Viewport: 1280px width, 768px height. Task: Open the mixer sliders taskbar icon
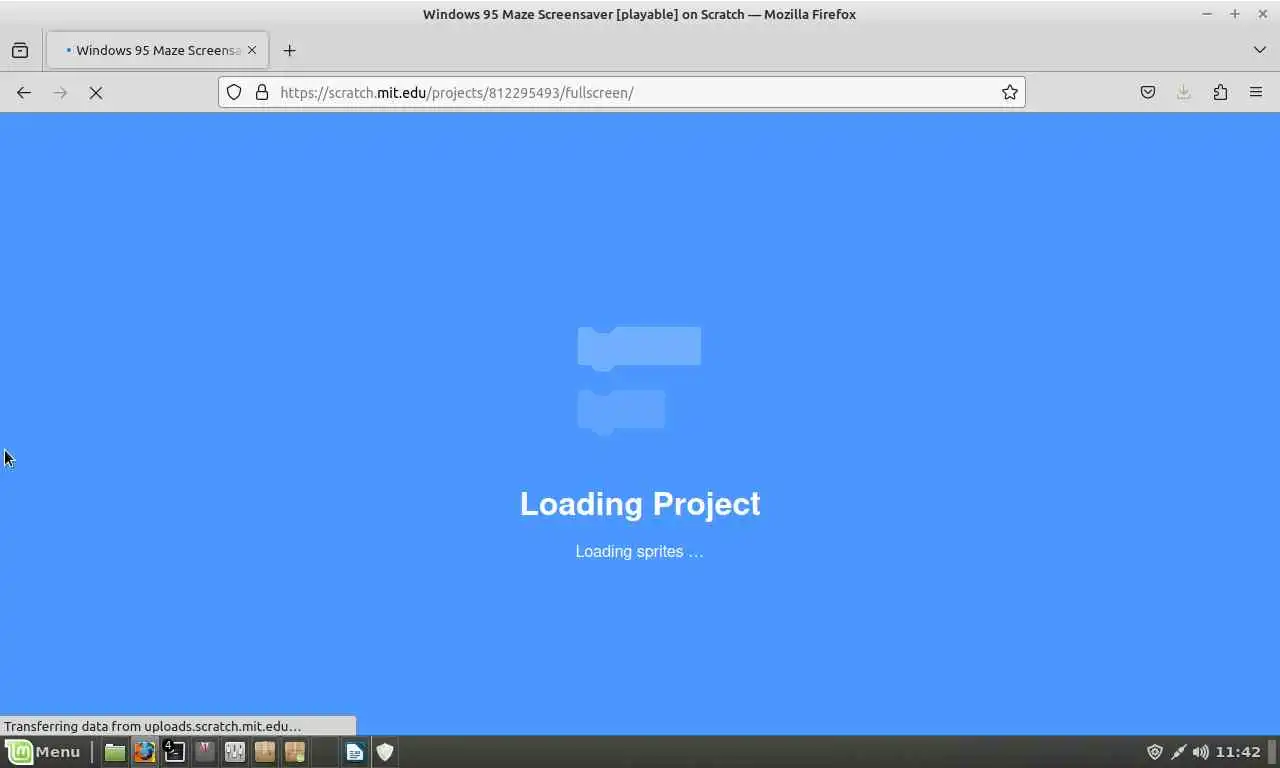tap(235, 751)
